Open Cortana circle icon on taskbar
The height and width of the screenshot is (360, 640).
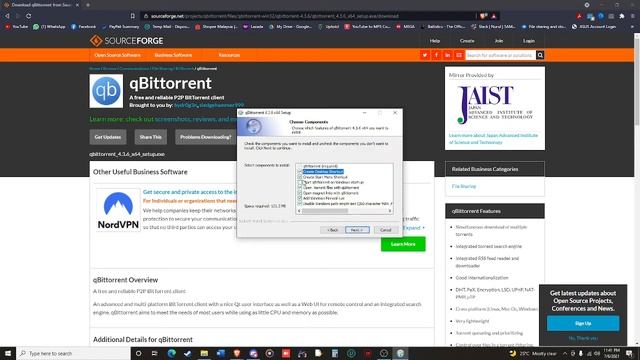pyautogui.click(x=138, y=353)
